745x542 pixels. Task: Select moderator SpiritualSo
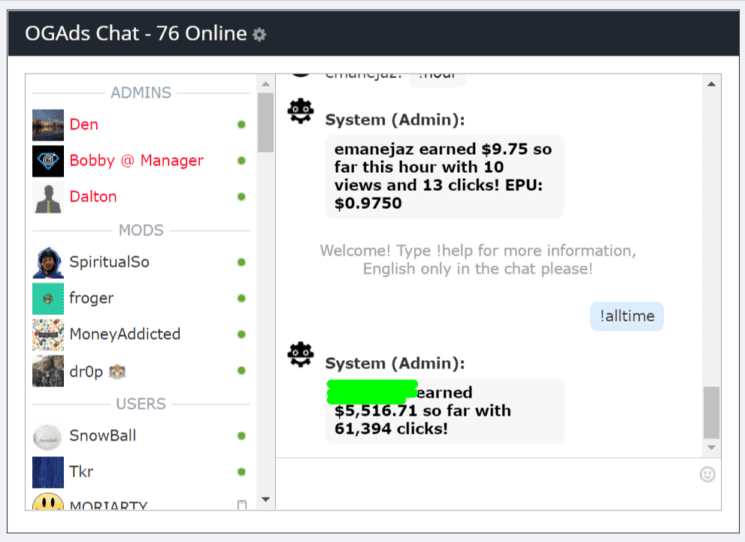pyautogui.click(x=141, y=262)
